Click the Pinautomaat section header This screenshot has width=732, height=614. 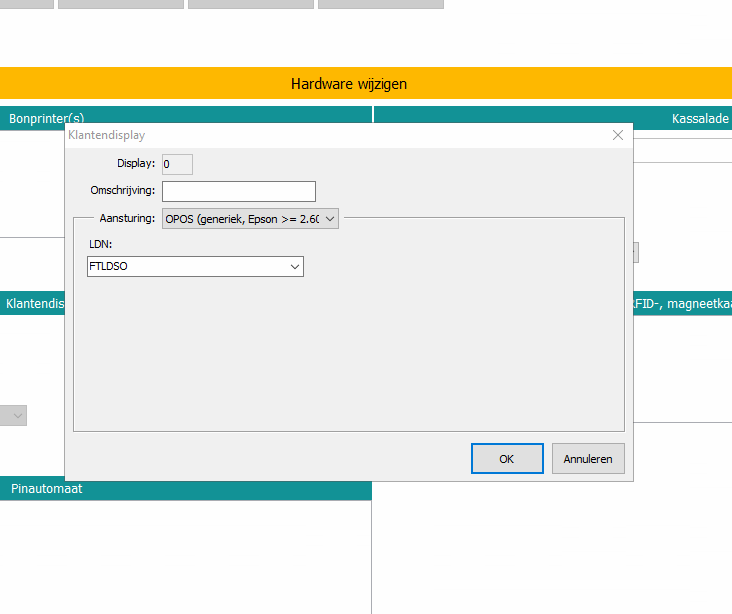point(185,489)
